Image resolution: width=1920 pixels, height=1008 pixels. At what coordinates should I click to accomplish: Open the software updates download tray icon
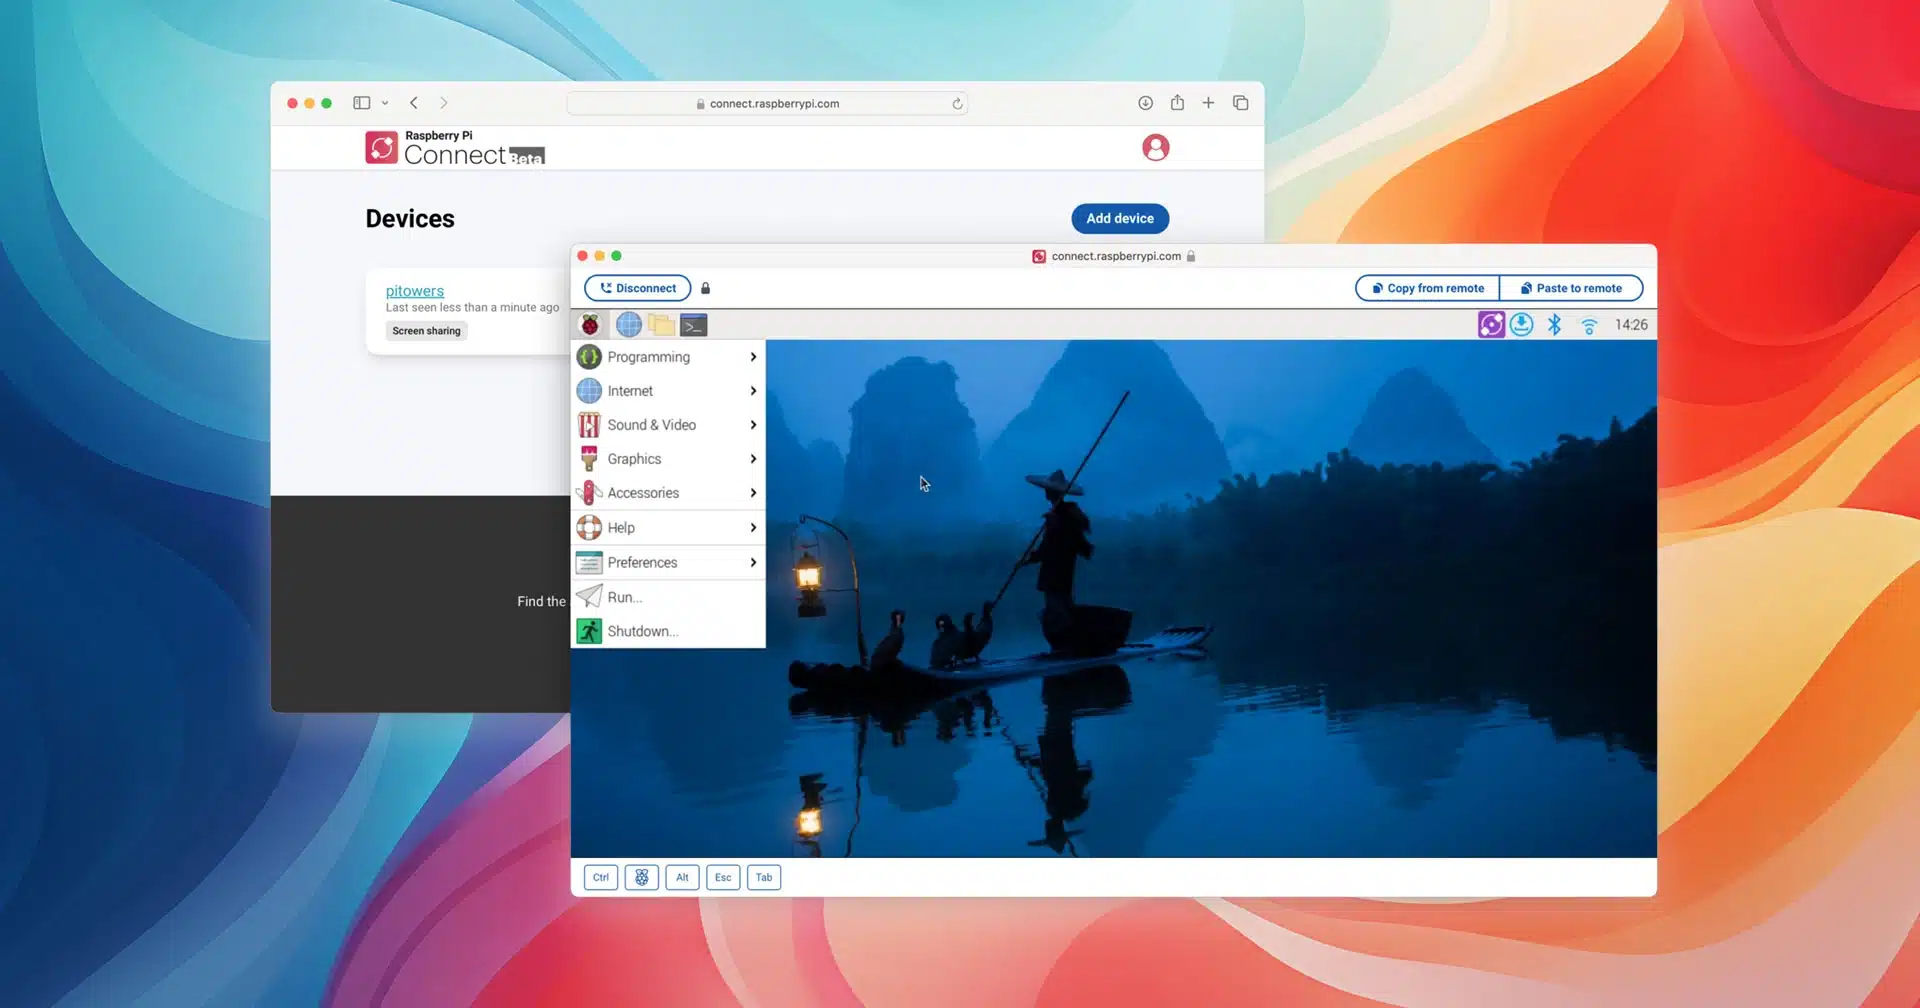pos(1521,325)
